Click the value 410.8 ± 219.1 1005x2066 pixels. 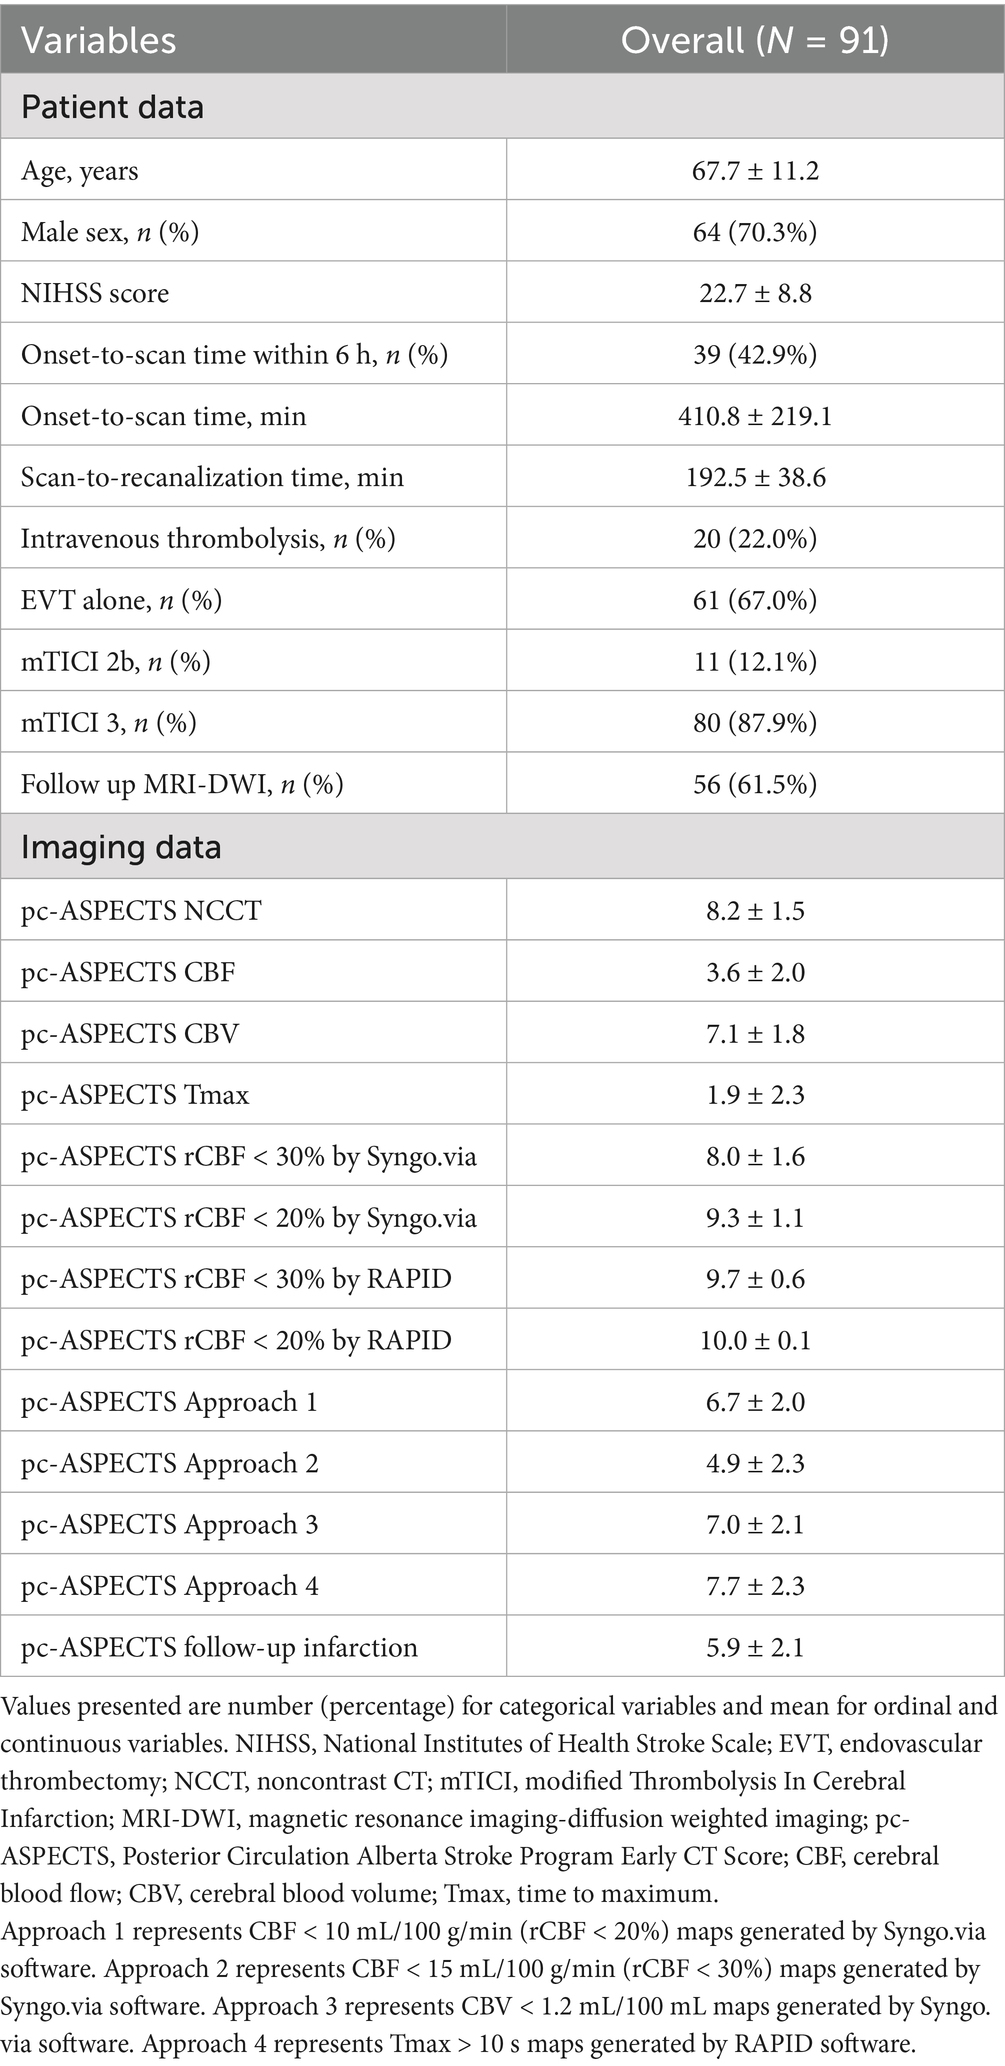coord(755,416)
